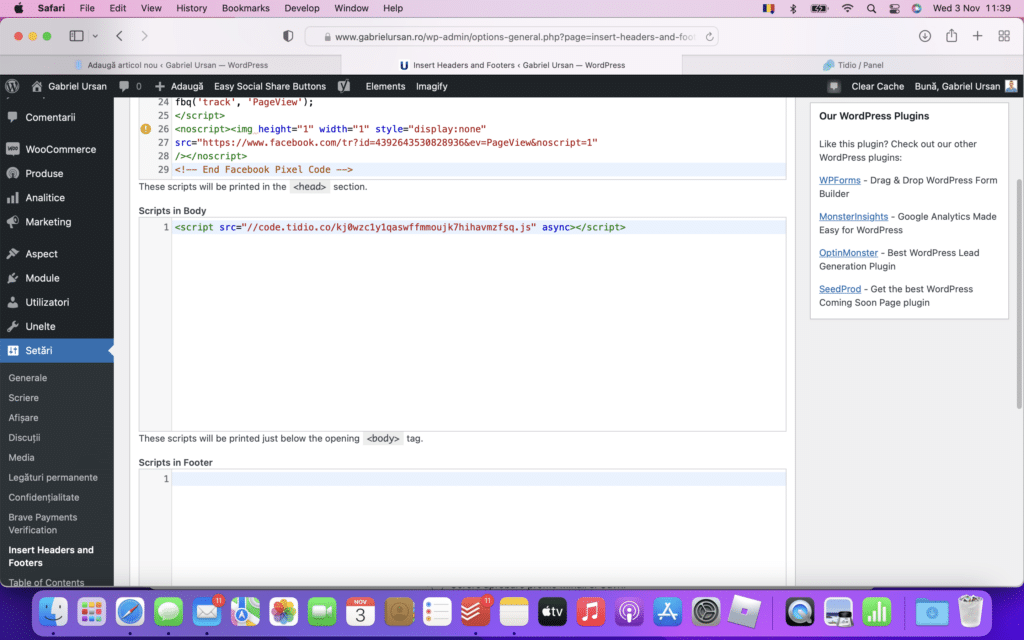Expand the sidebar options chevron
The height and width of the screenshot is (640, 1024).
[x=95, y=36]
